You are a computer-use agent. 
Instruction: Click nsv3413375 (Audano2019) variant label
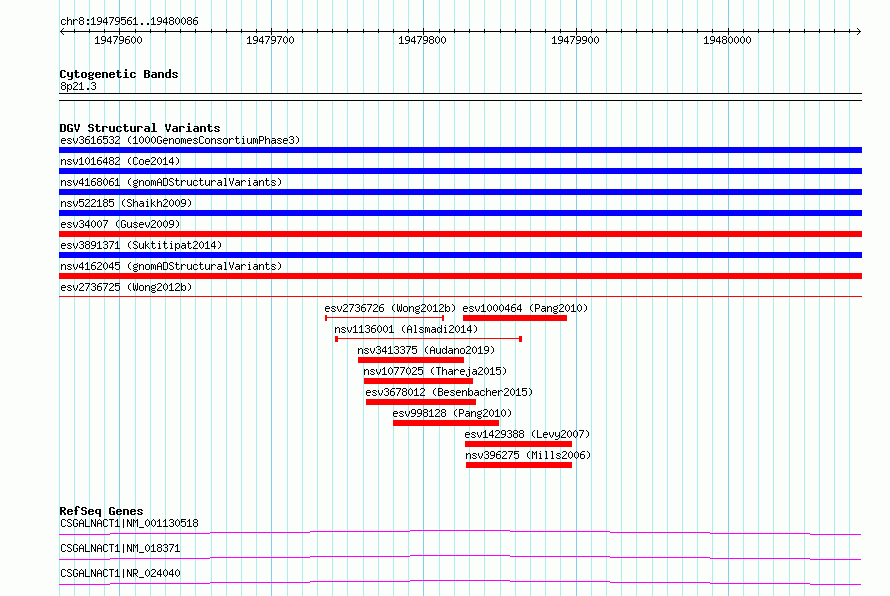pos(426,350)
